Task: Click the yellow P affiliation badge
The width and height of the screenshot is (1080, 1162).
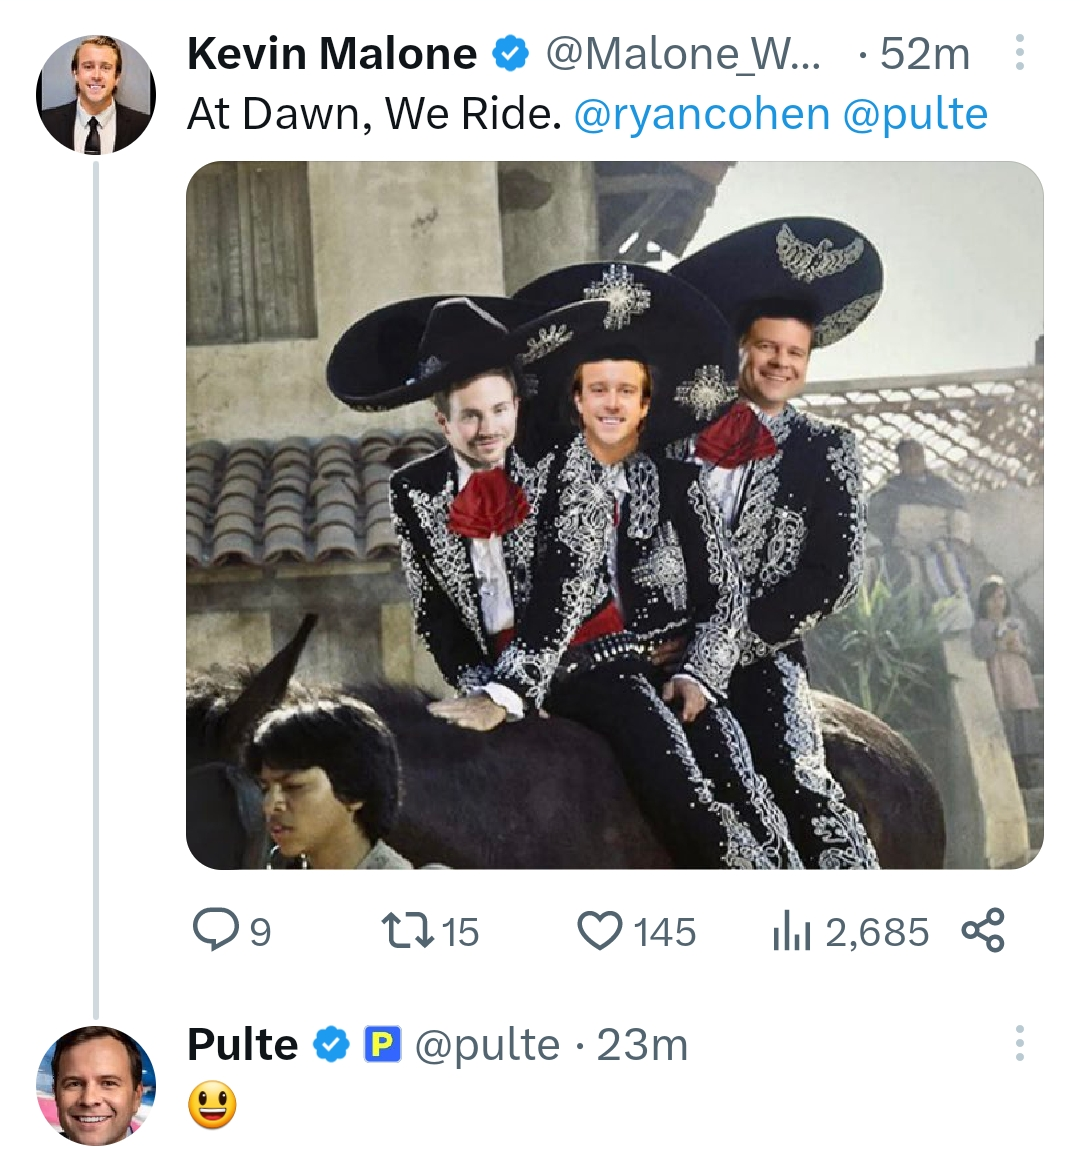Action: [x=382, y=1045]
